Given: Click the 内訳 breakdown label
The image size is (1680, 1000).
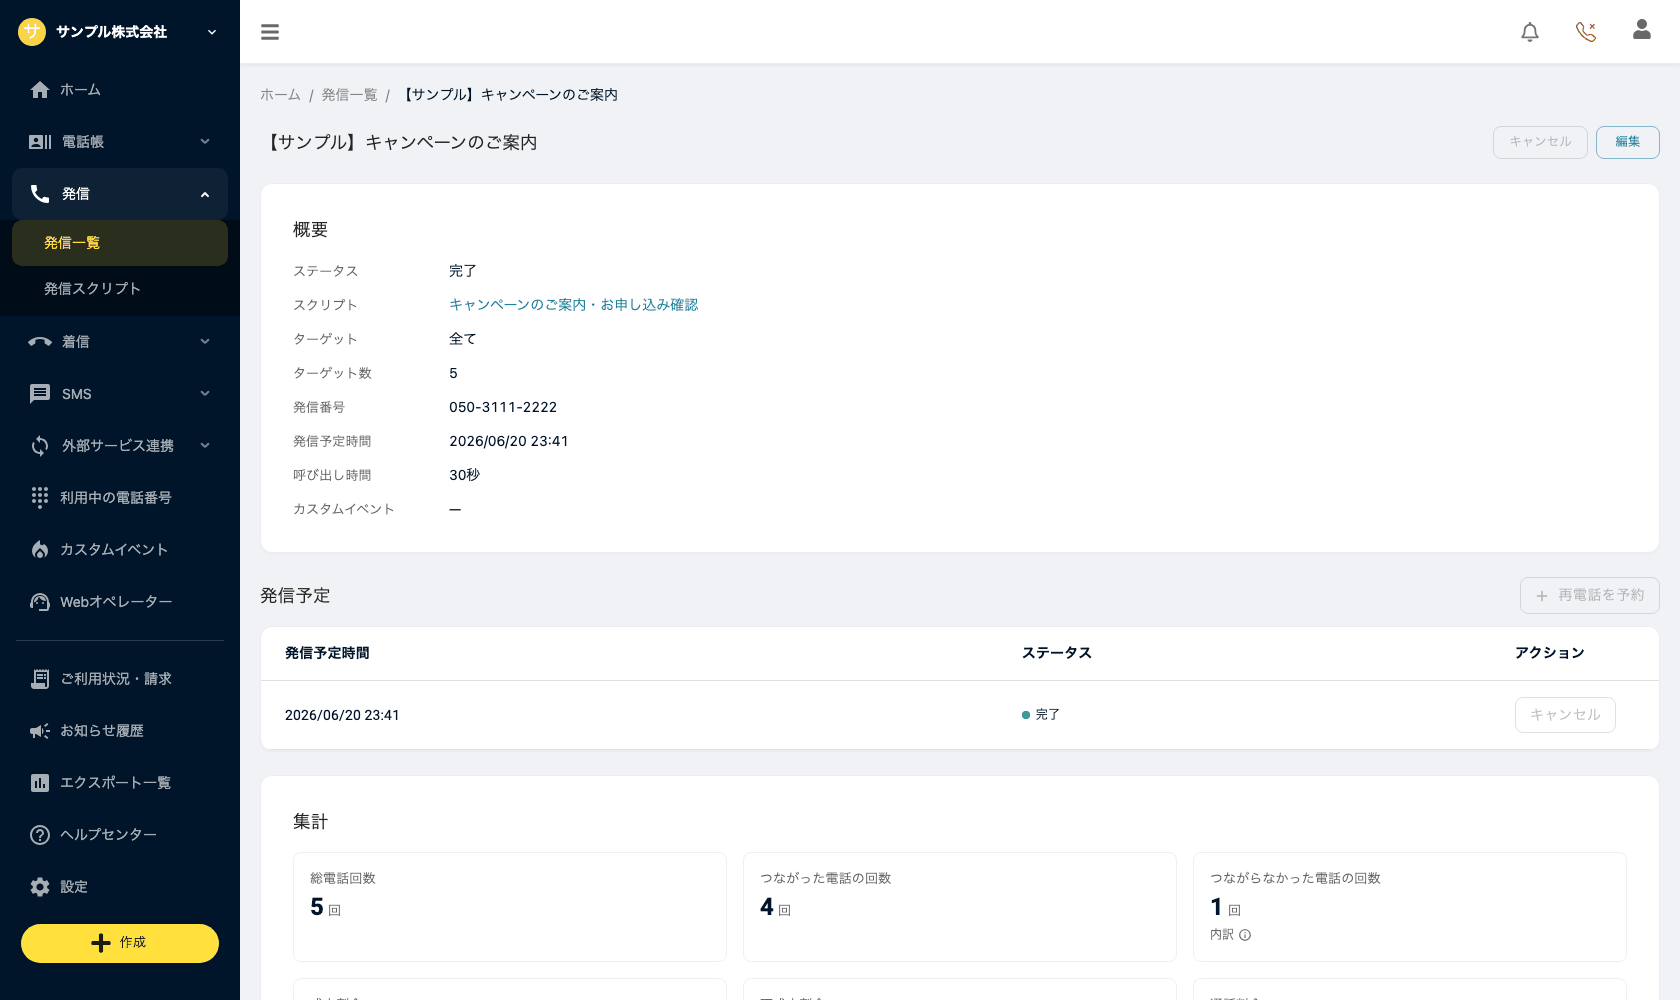Looking at the screenshot, I should pos(1222,935).
